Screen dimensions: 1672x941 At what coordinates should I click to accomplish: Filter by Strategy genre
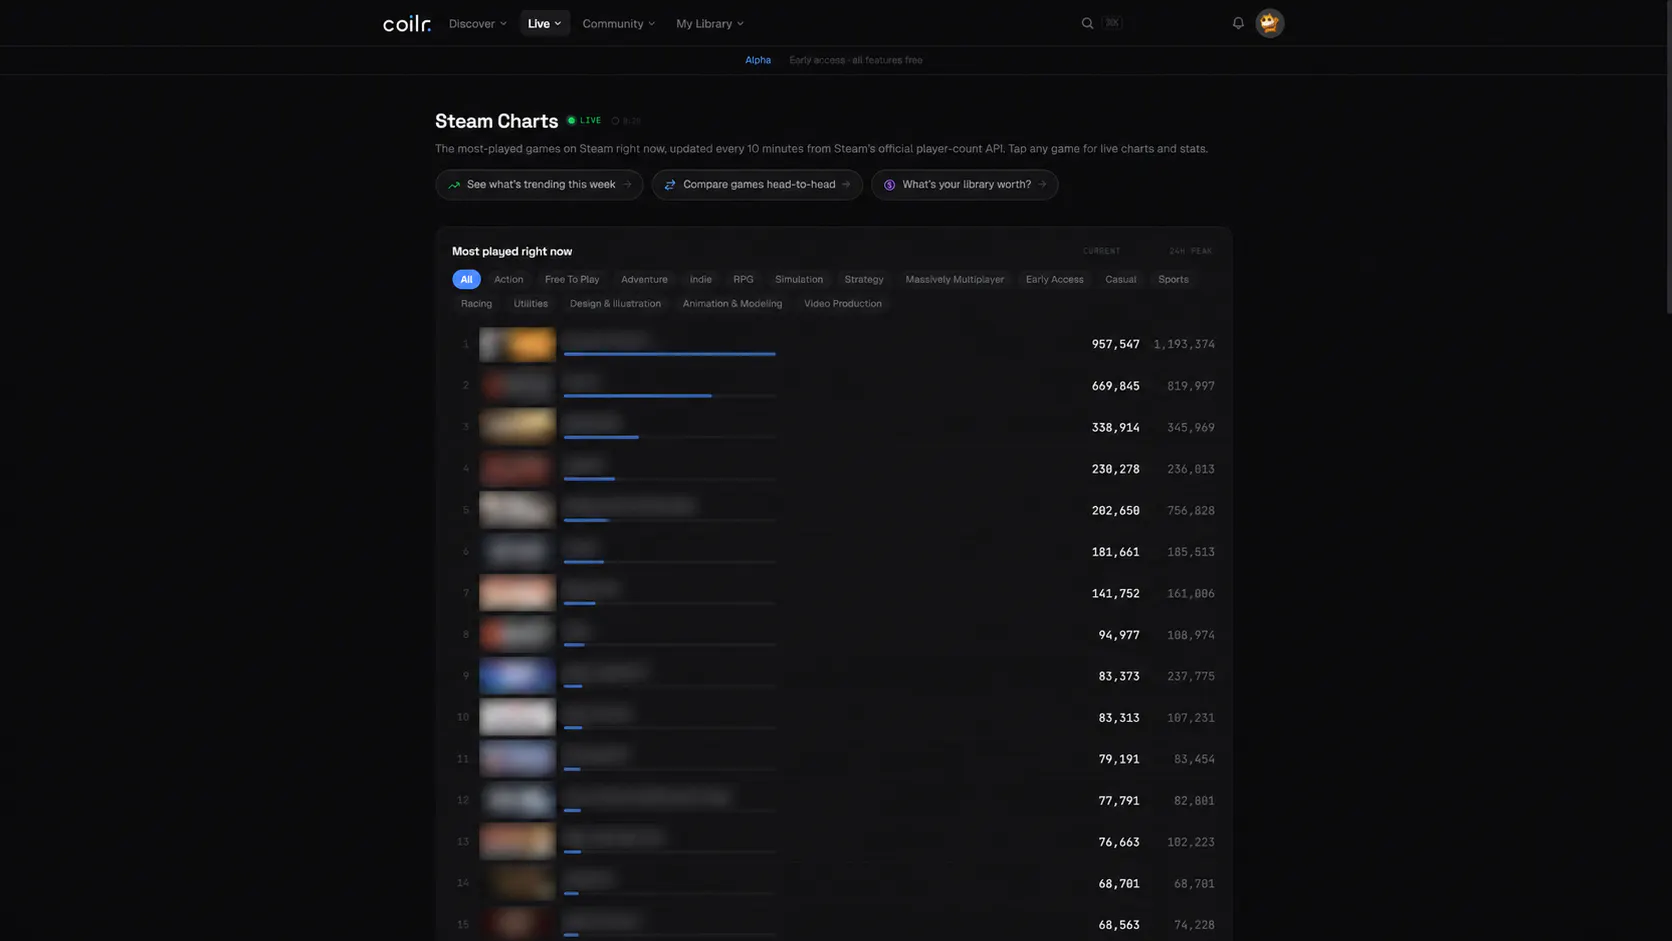864,279
